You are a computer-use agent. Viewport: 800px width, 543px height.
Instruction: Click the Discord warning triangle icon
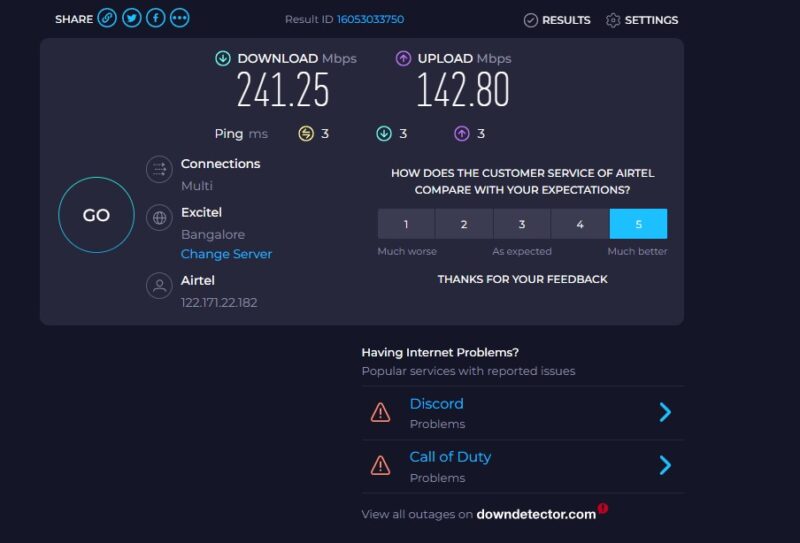click(x=380, y=412)
